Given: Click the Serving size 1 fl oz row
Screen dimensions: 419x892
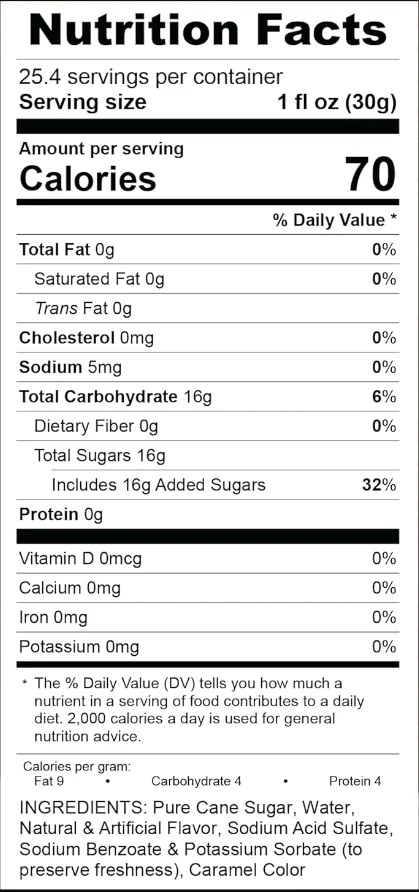Looking at the screenshot, I should [208, 103].
